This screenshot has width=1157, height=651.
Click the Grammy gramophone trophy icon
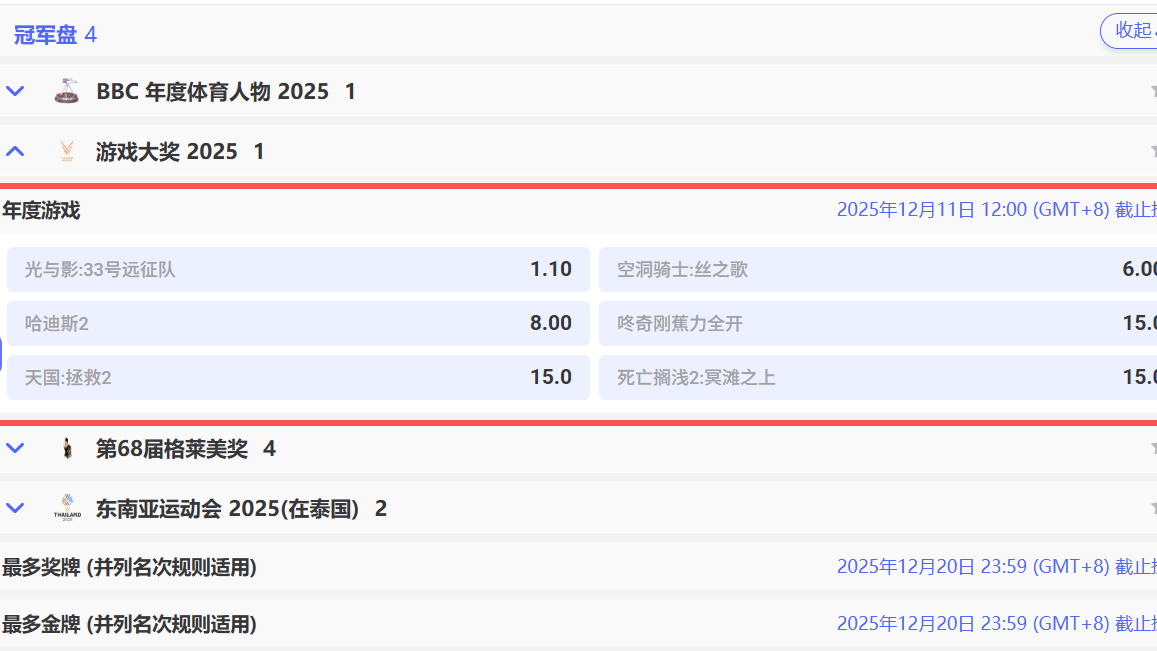point(67,448)
